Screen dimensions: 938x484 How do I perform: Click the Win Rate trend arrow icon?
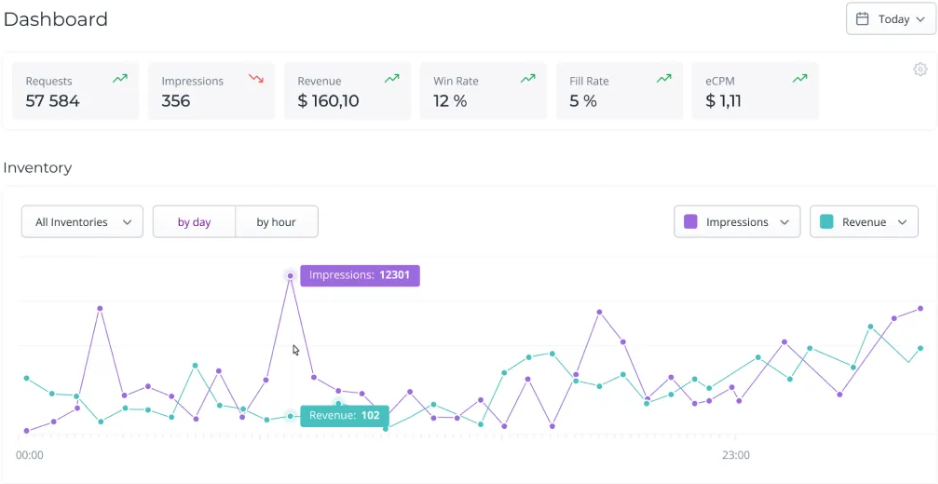[x=528, y=78]
